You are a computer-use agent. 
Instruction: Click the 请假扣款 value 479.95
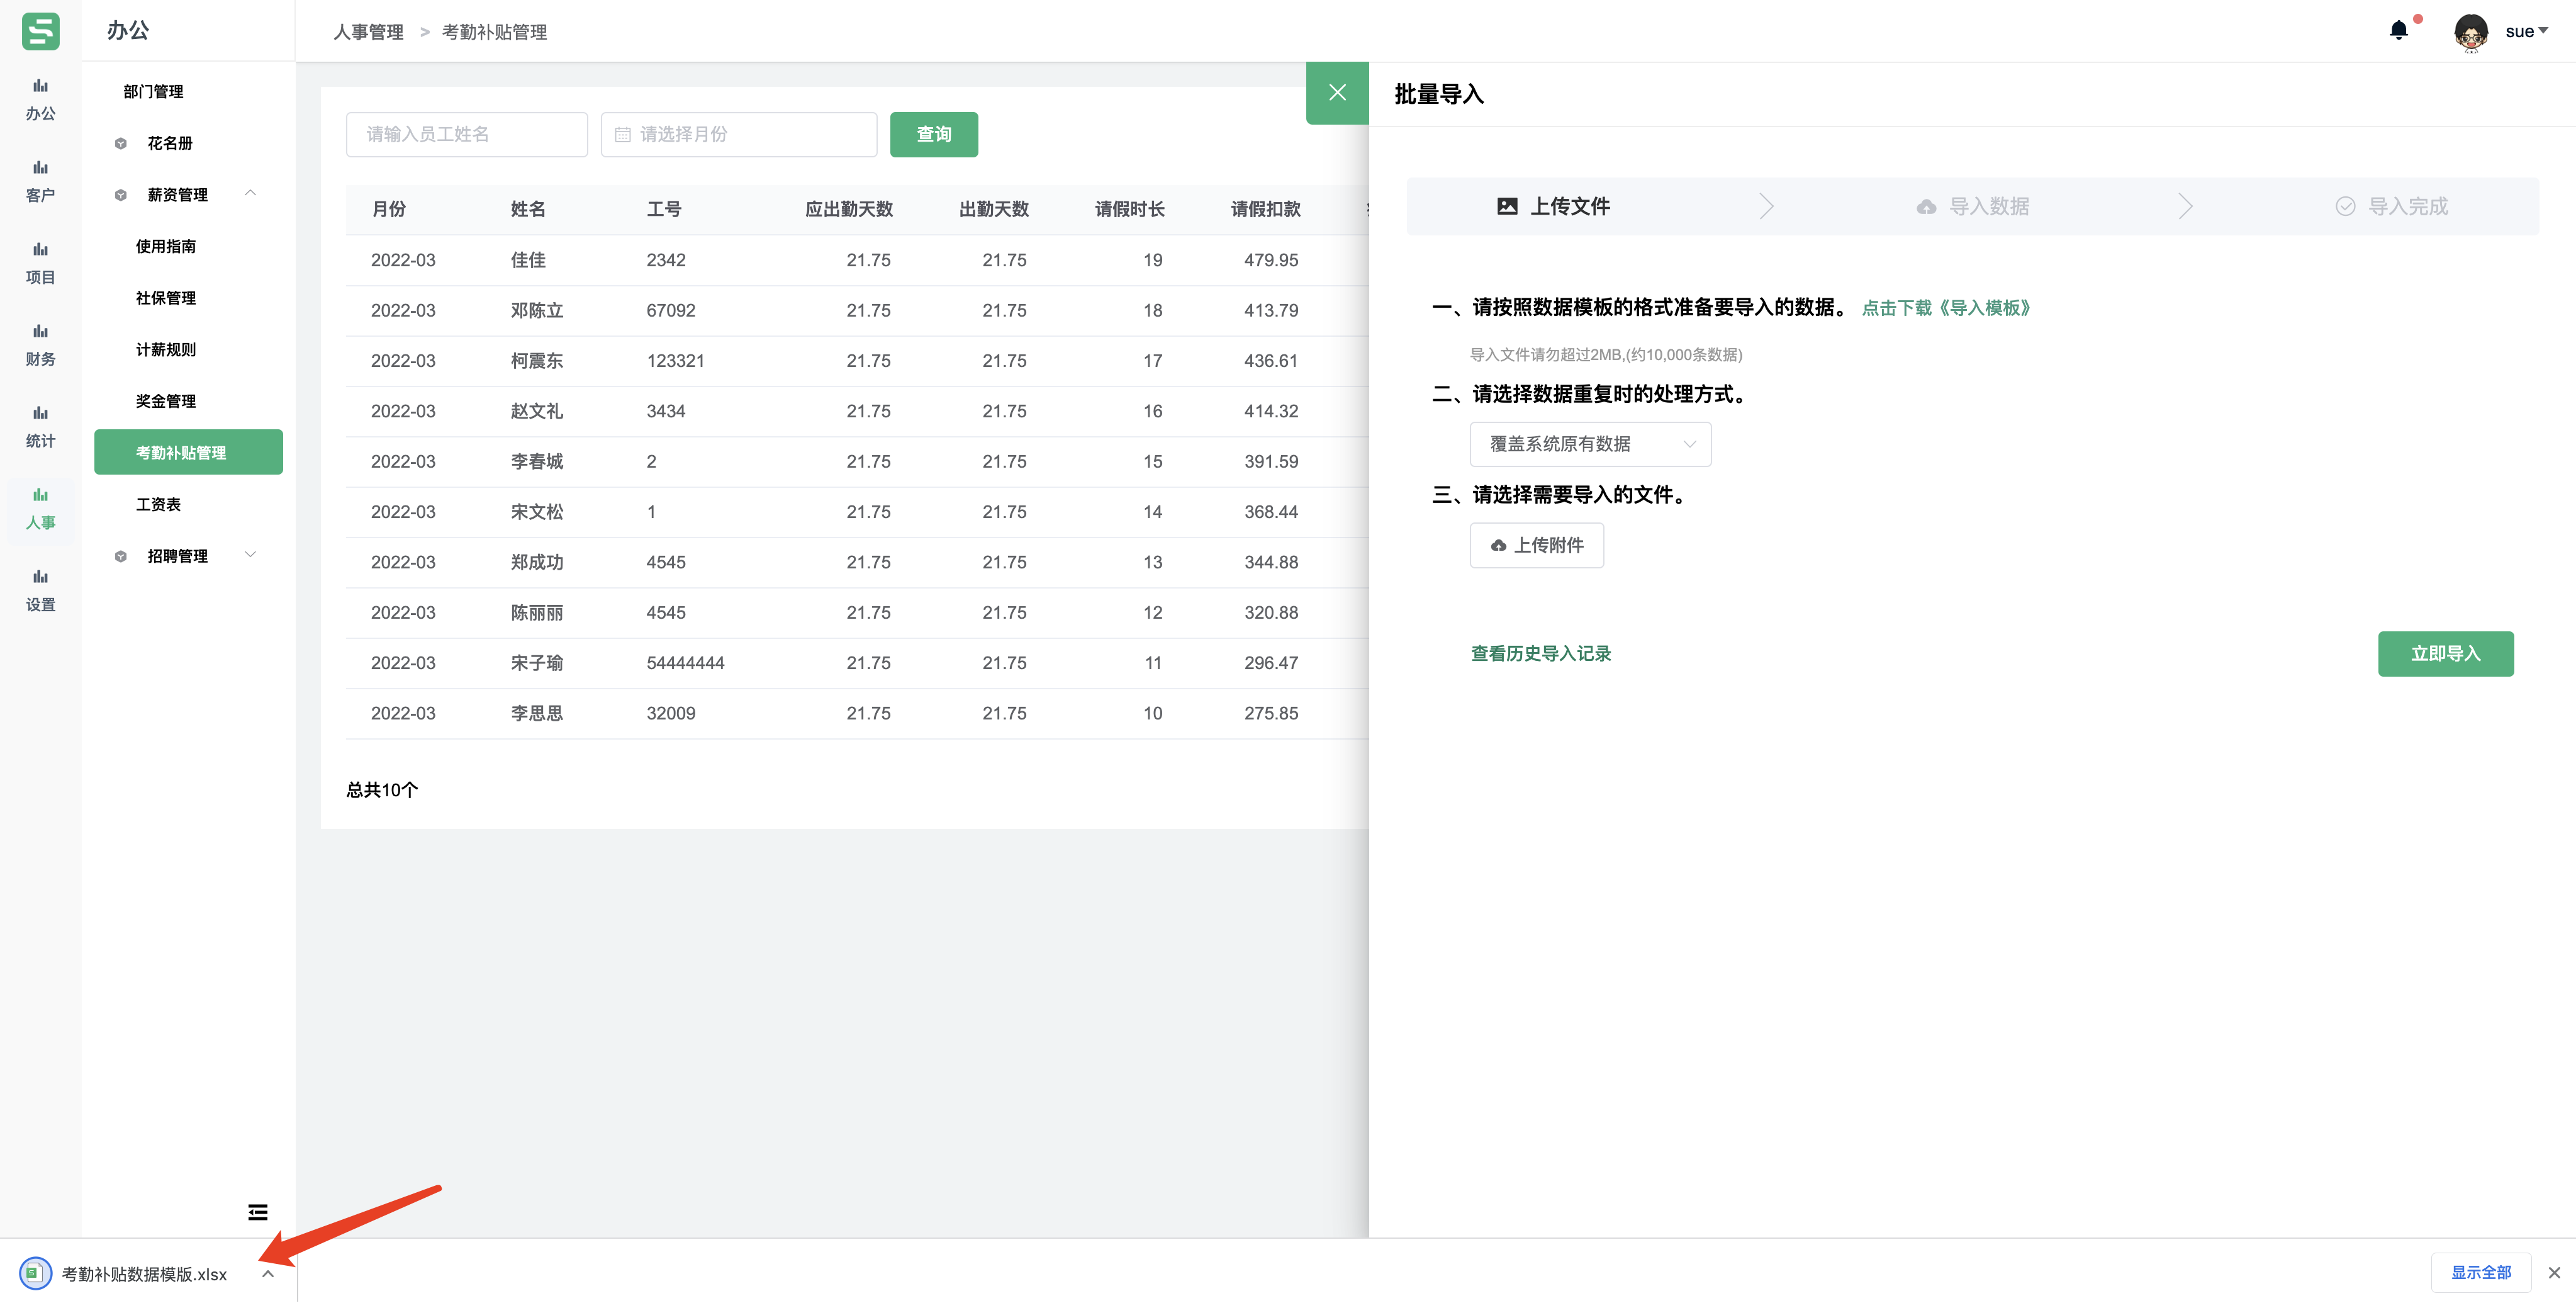tap(1271, 260)
